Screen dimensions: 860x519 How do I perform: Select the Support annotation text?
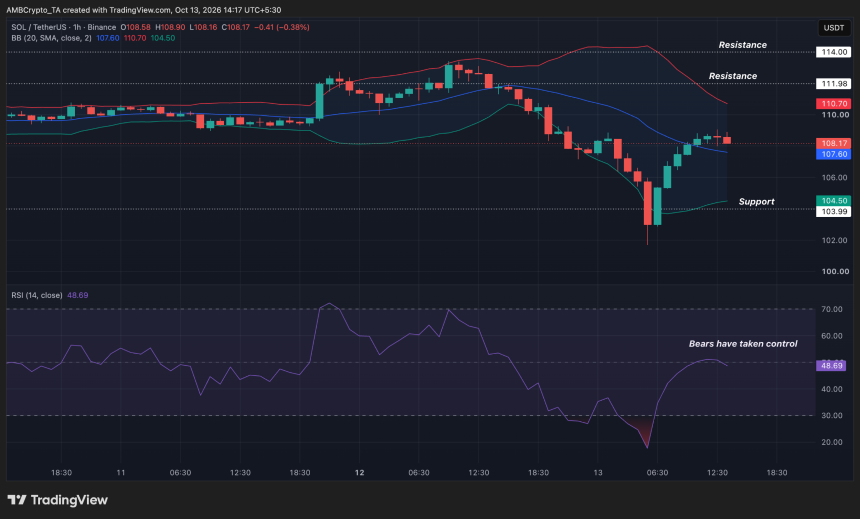pyautogui.click(x=756, y=202)
